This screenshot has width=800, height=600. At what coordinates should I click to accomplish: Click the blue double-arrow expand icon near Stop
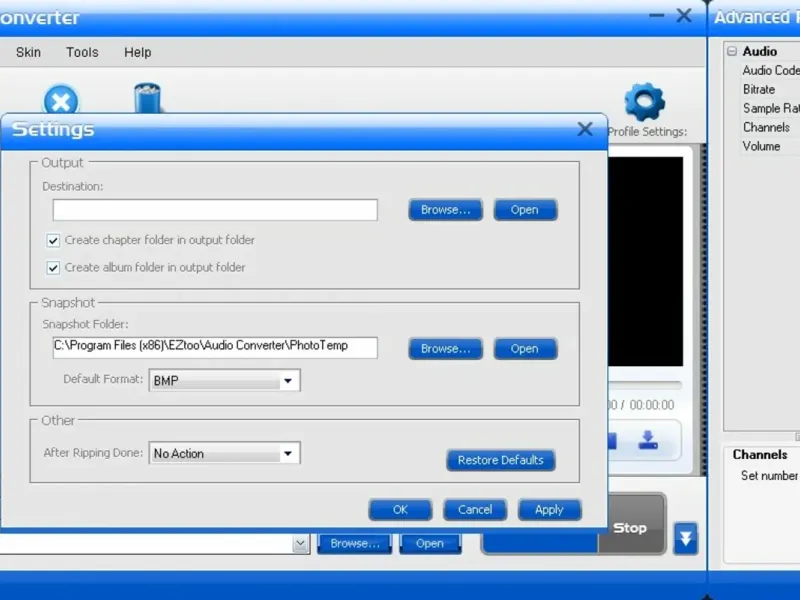coord(685,538)
